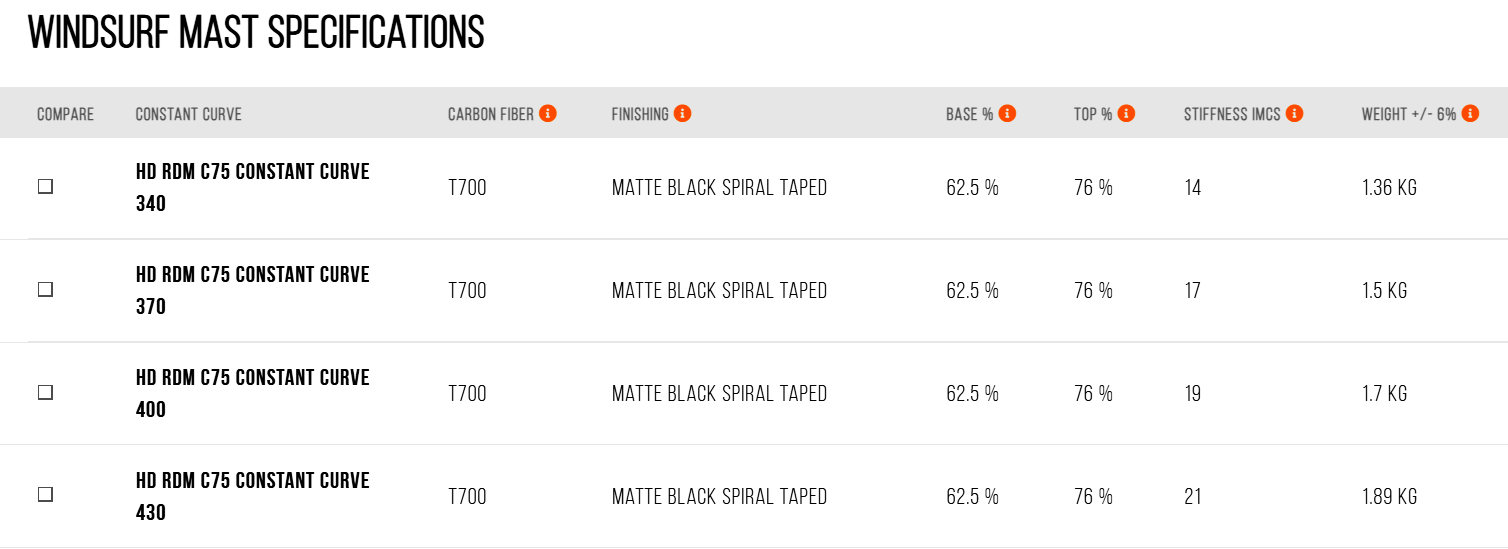The width and height of the screenshot is (1508, 549).
Task: Click the Constant Curve column header
Action: (x=189, y=114)
